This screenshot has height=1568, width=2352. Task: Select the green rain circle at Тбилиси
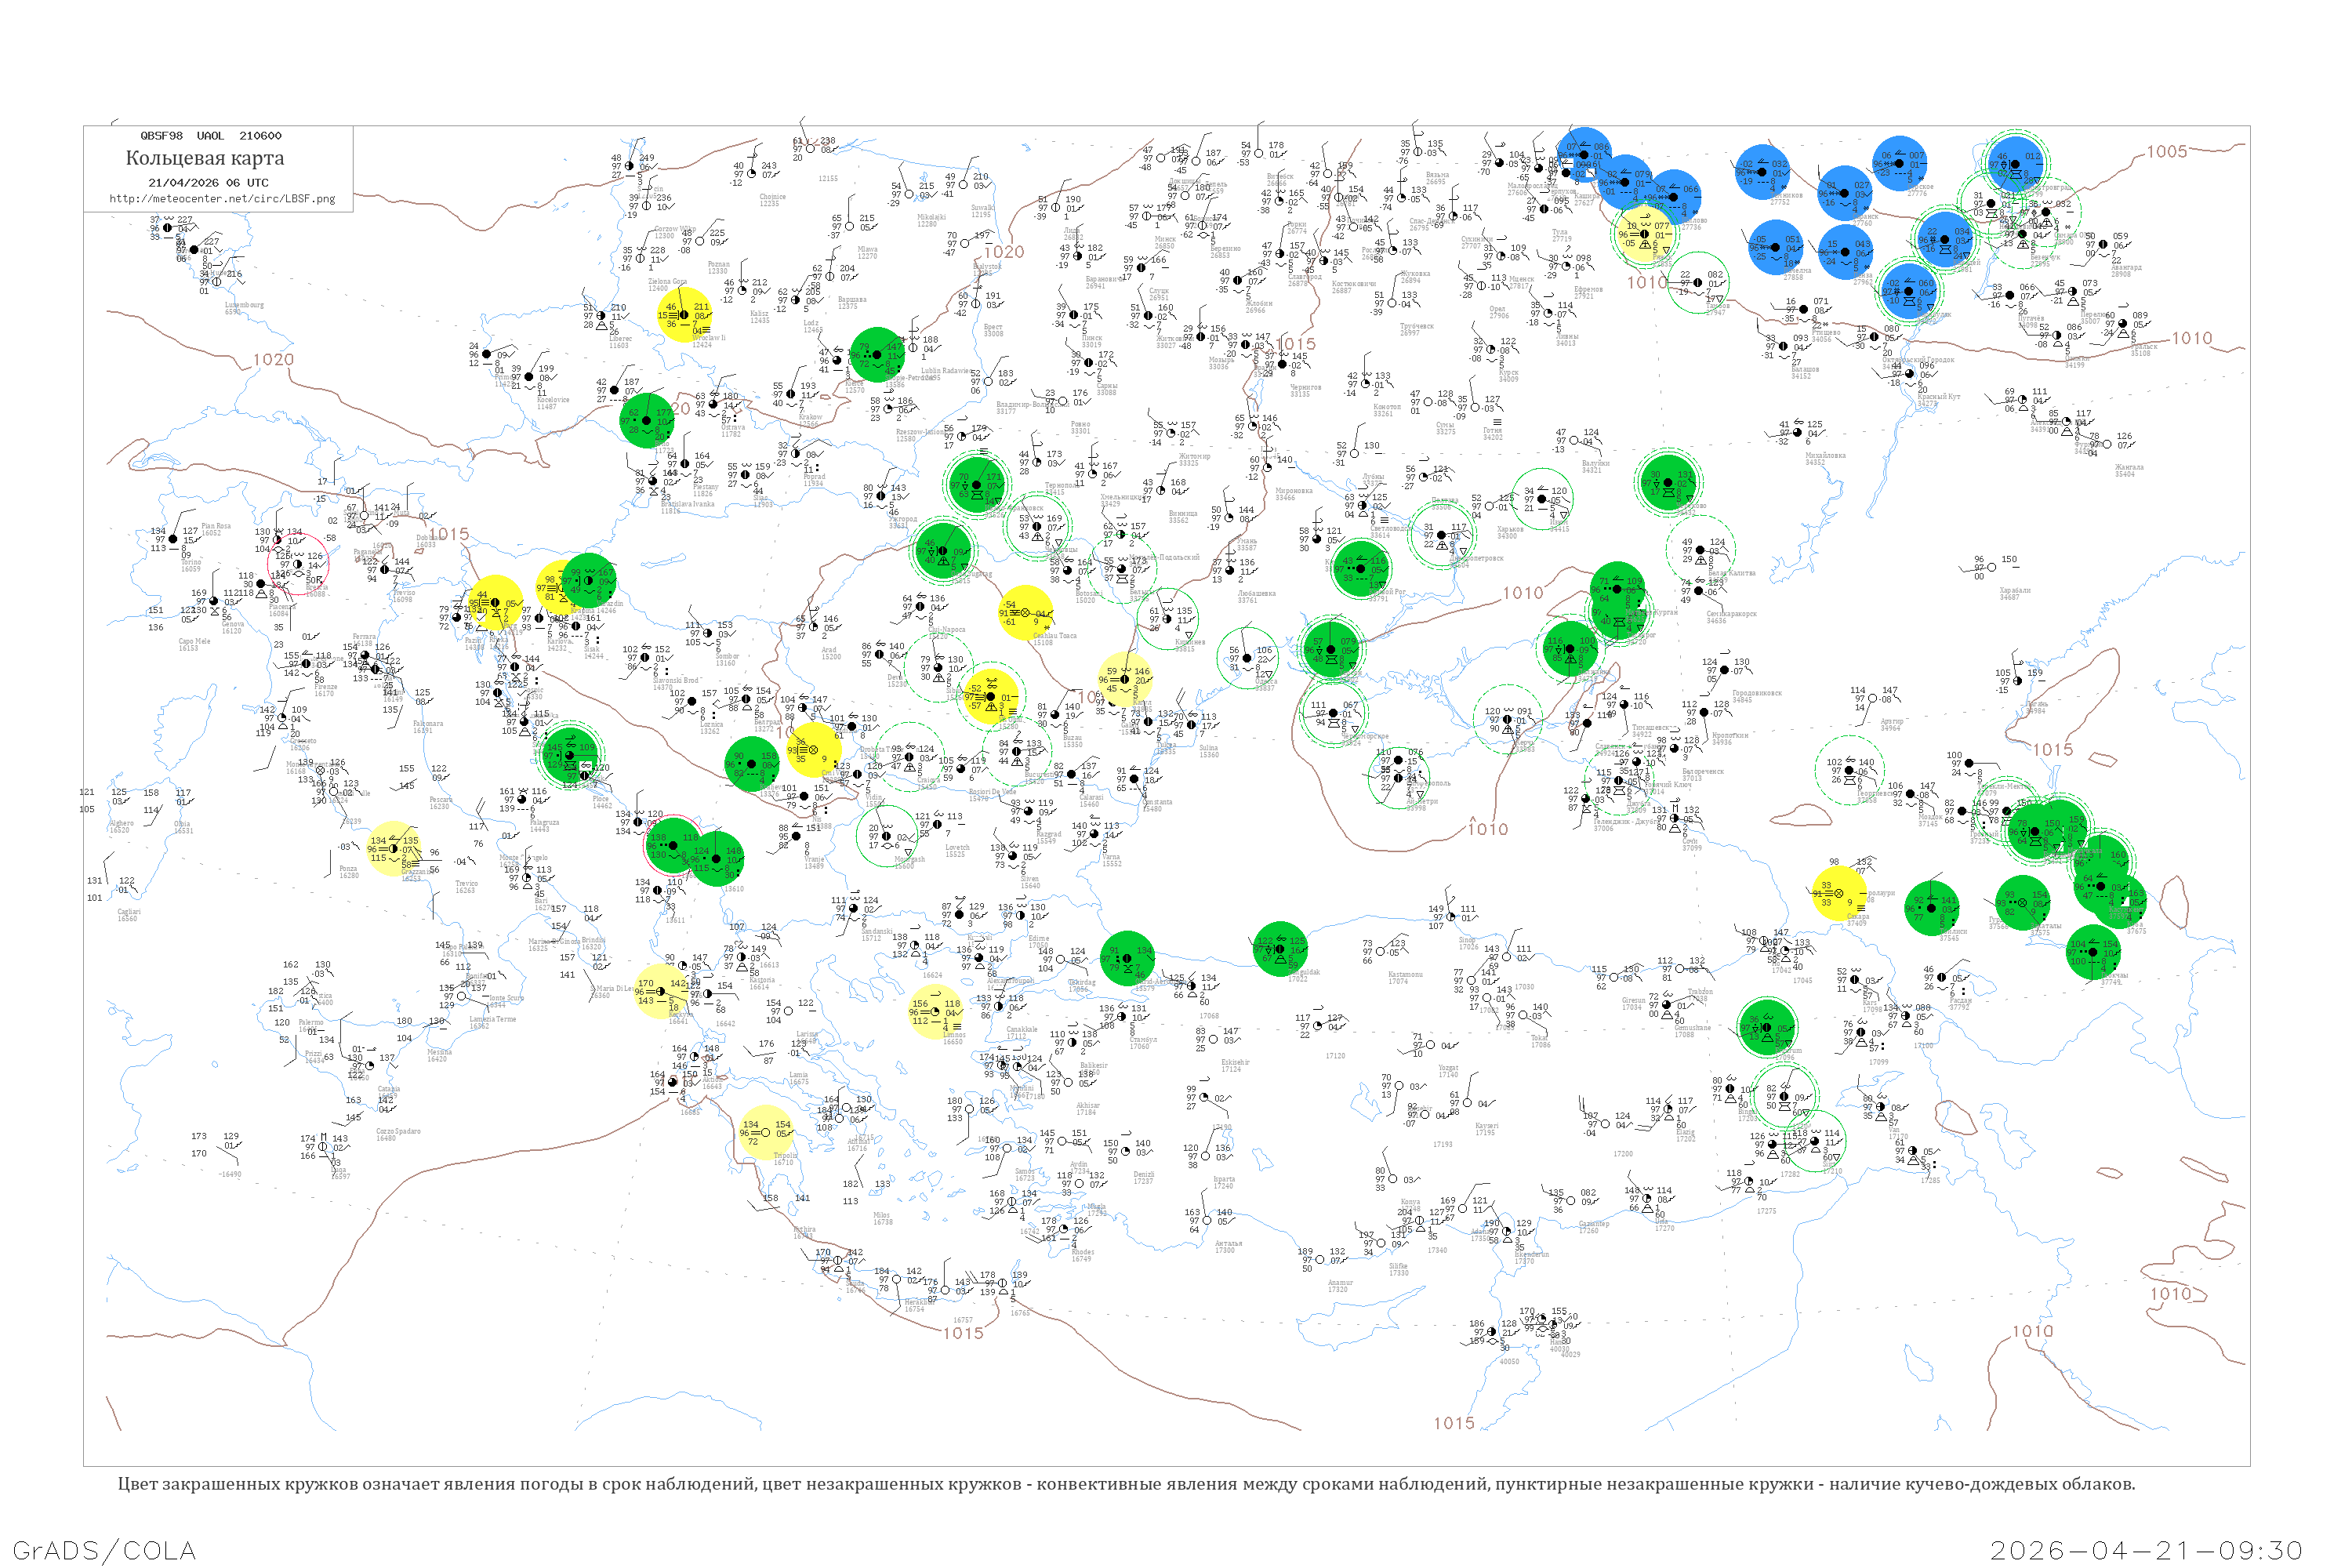(1930, 908)
